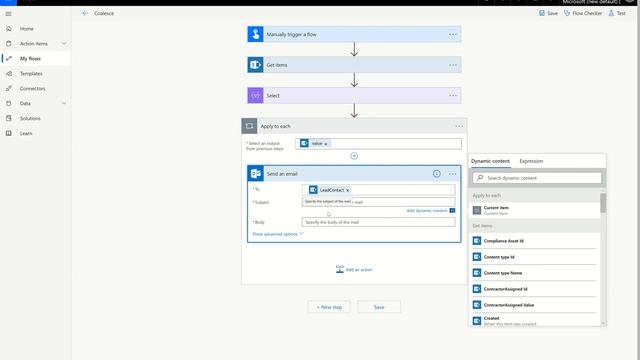Open Connectors in sidebar
The height and width of the screenshot is (360, 640).
tap(33, 89)
